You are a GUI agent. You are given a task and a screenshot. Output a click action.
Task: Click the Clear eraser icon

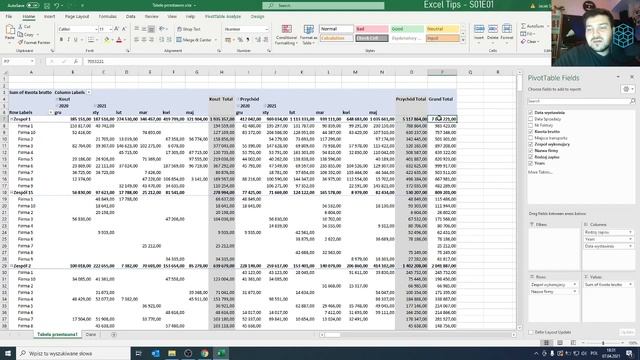[x=524, y=42]
